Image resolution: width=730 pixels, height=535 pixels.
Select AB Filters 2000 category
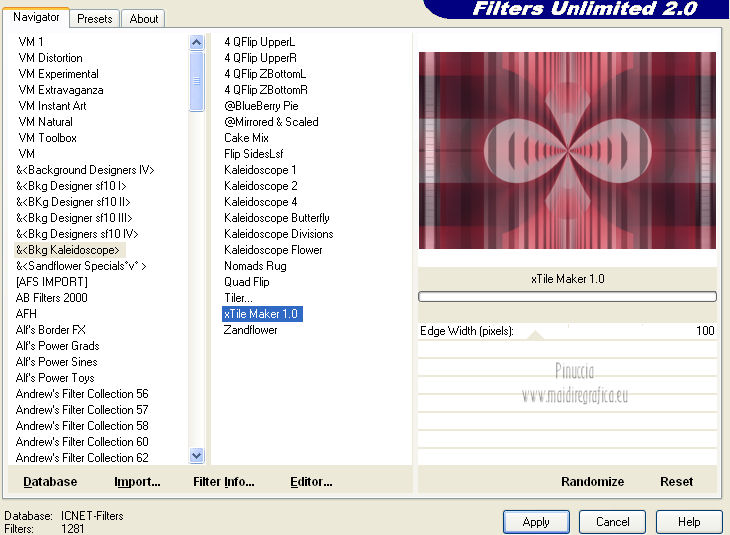point(52,298)
